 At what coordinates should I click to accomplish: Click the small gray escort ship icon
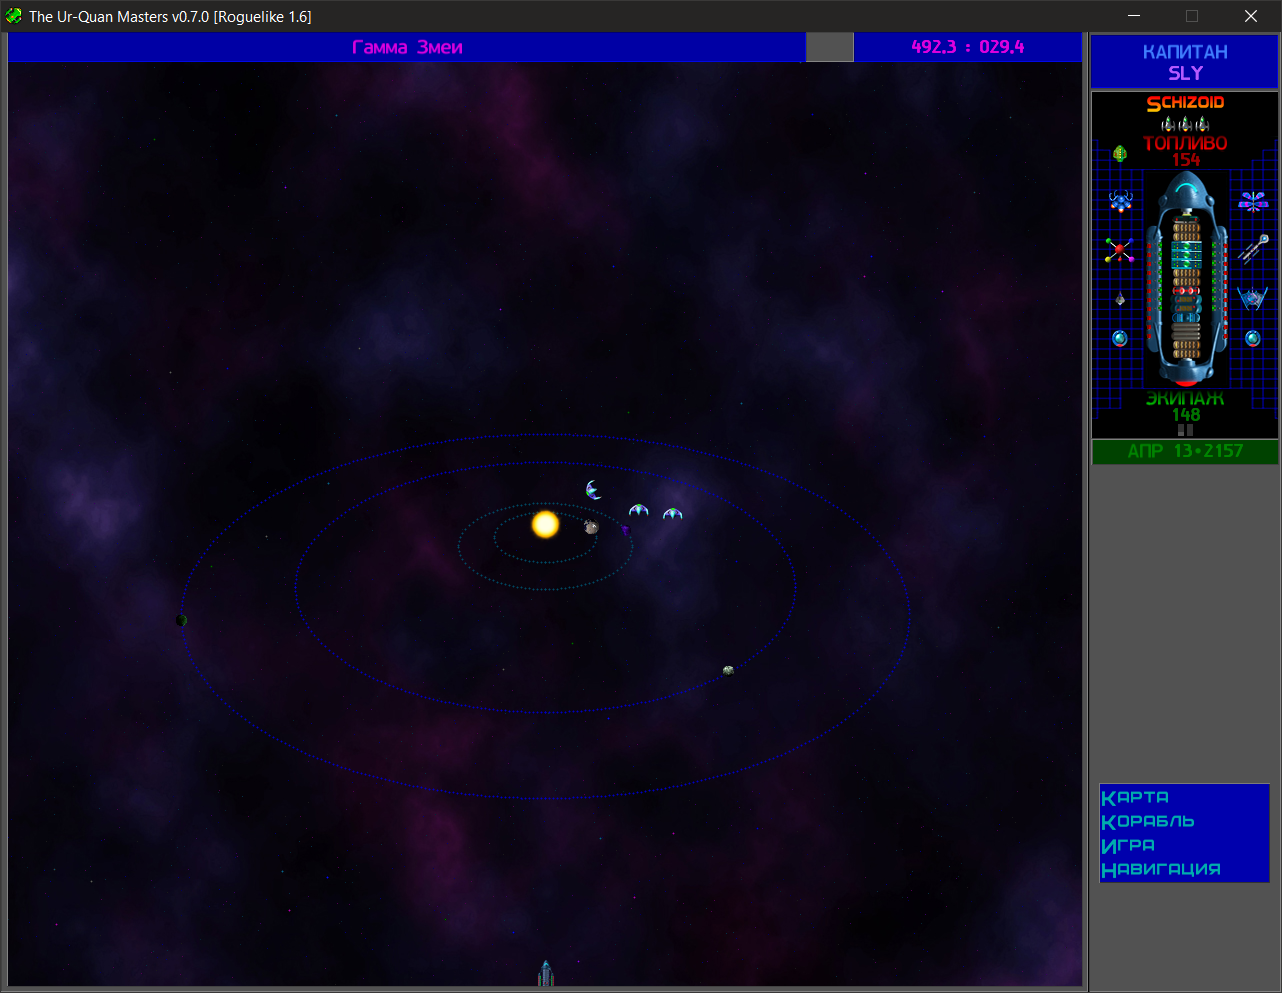tap(1120, 299)
